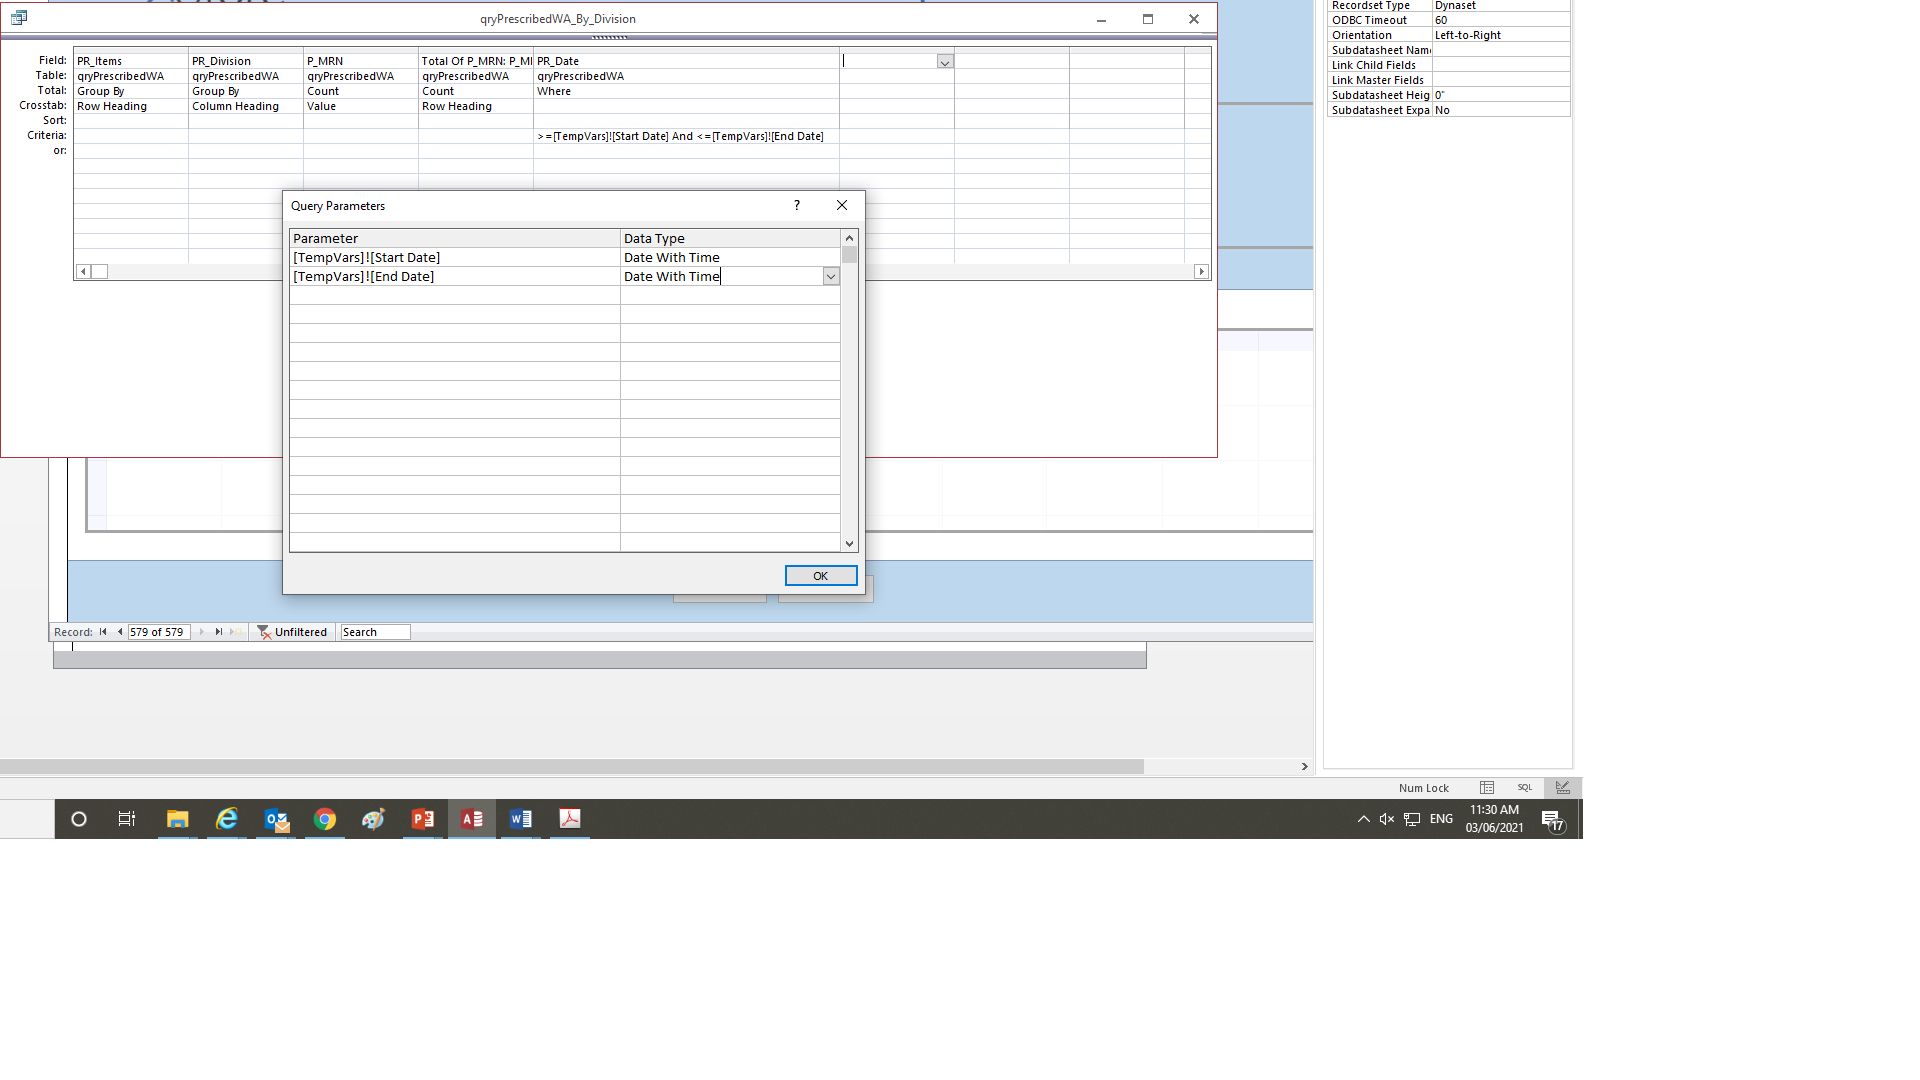Switch to SQL View in status bar
1920x1080 pixels.
(x=1524, y=788)
